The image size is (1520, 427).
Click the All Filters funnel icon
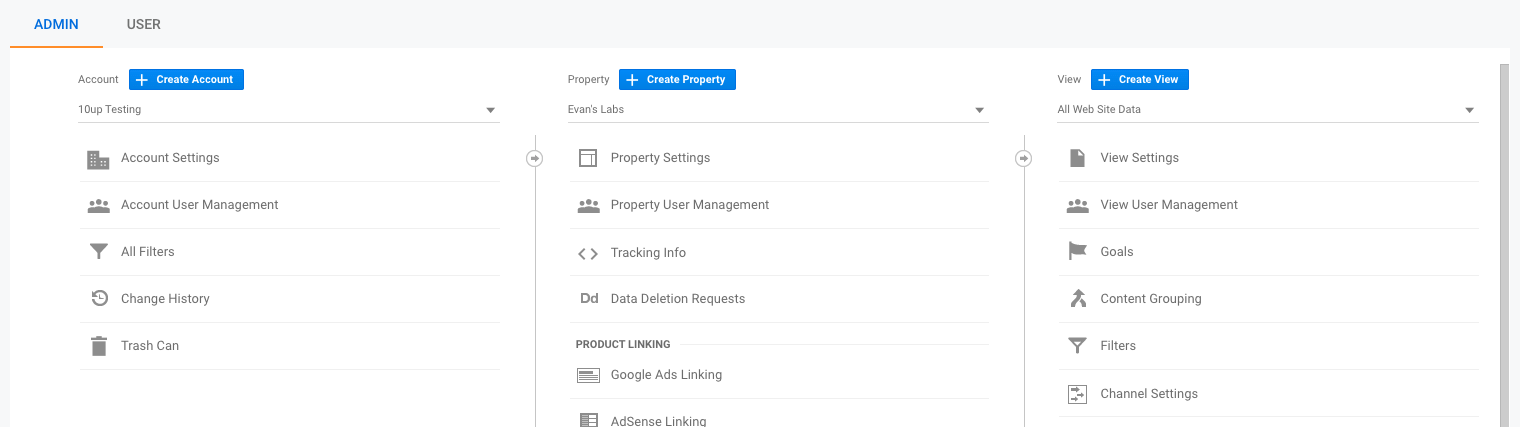[98, 252]
